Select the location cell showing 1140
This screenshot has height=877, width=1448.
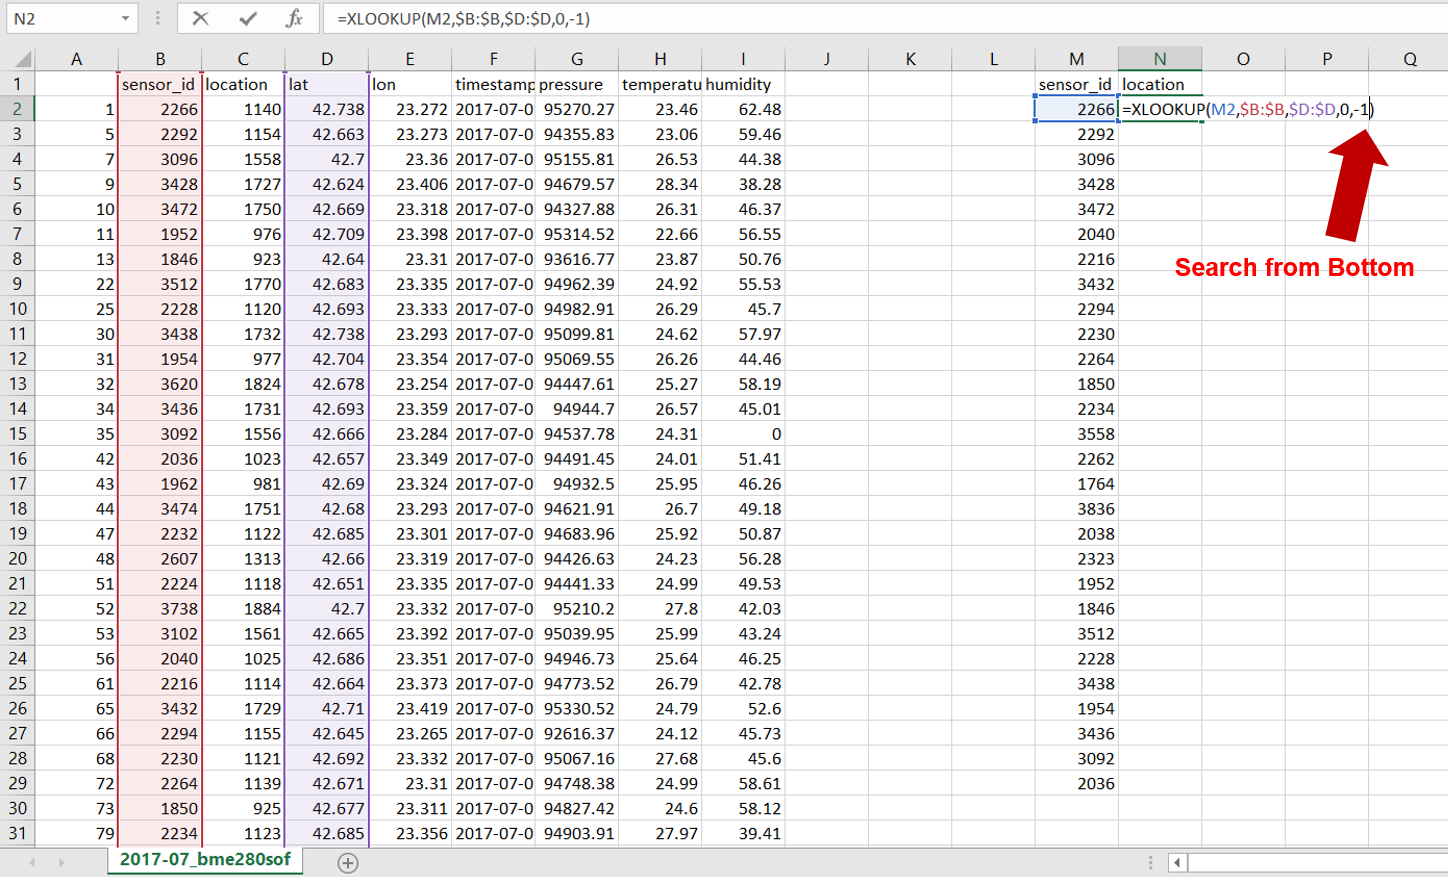click(243, 109)
